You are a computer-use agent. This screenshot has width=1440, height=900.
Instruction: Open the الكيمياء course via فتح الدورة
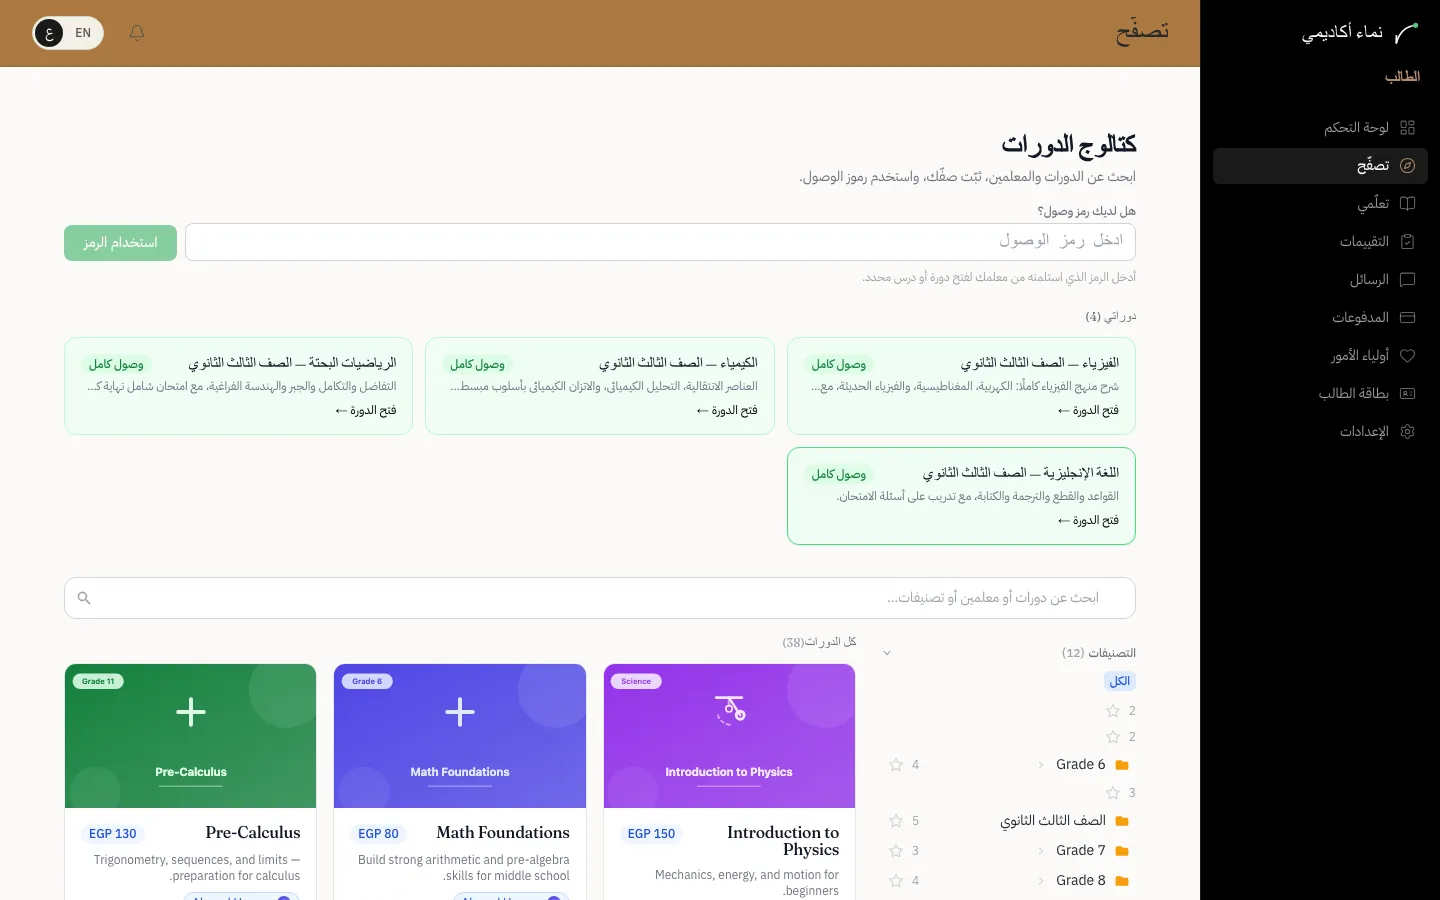coord(727,411)
